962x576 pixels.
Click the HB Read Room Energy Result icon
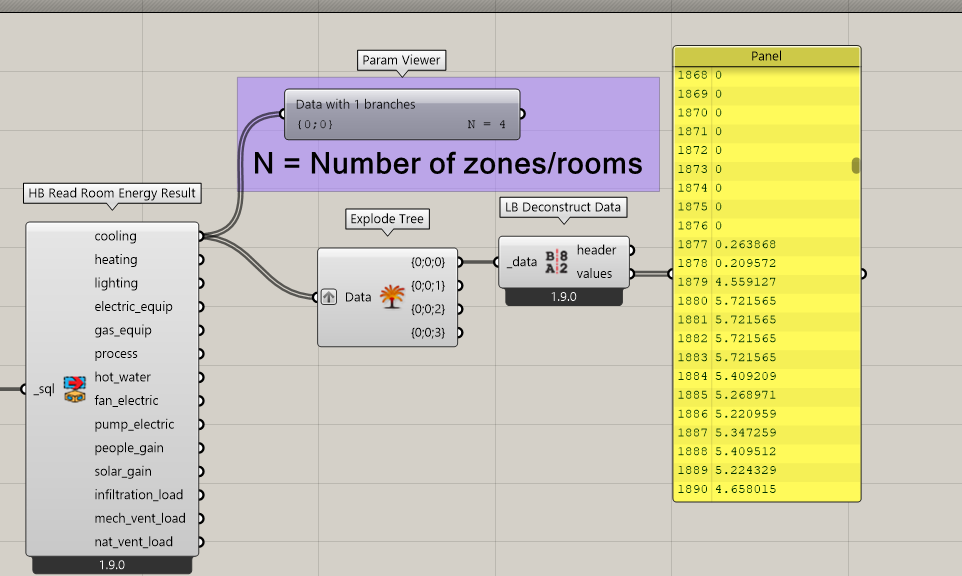coord(75,389)
